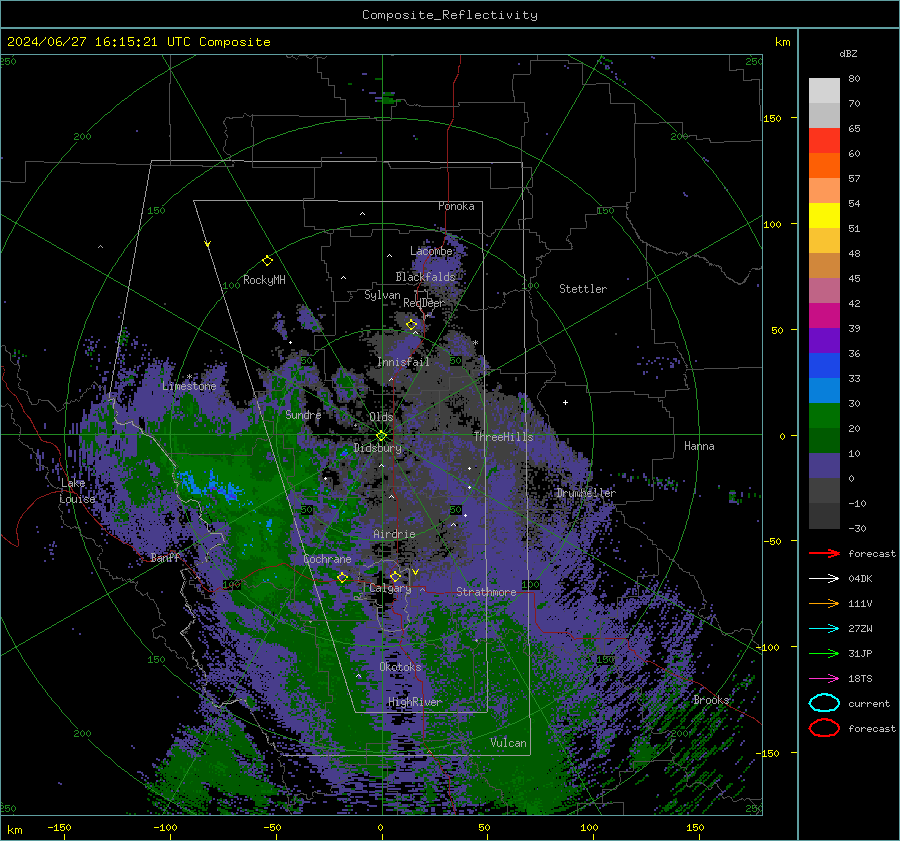Click the Composite_Reflectivity title
The width and height of the screenshot is (900, 841).
coord(450,15)
